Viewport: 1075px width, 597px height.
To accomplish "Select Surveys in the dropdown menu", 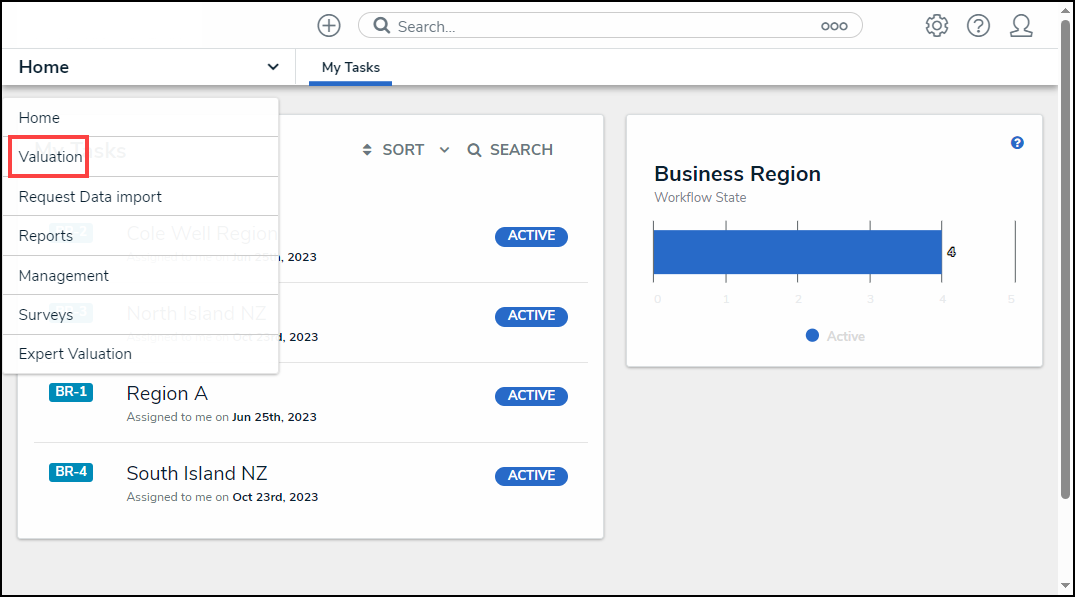I will 141,315.
